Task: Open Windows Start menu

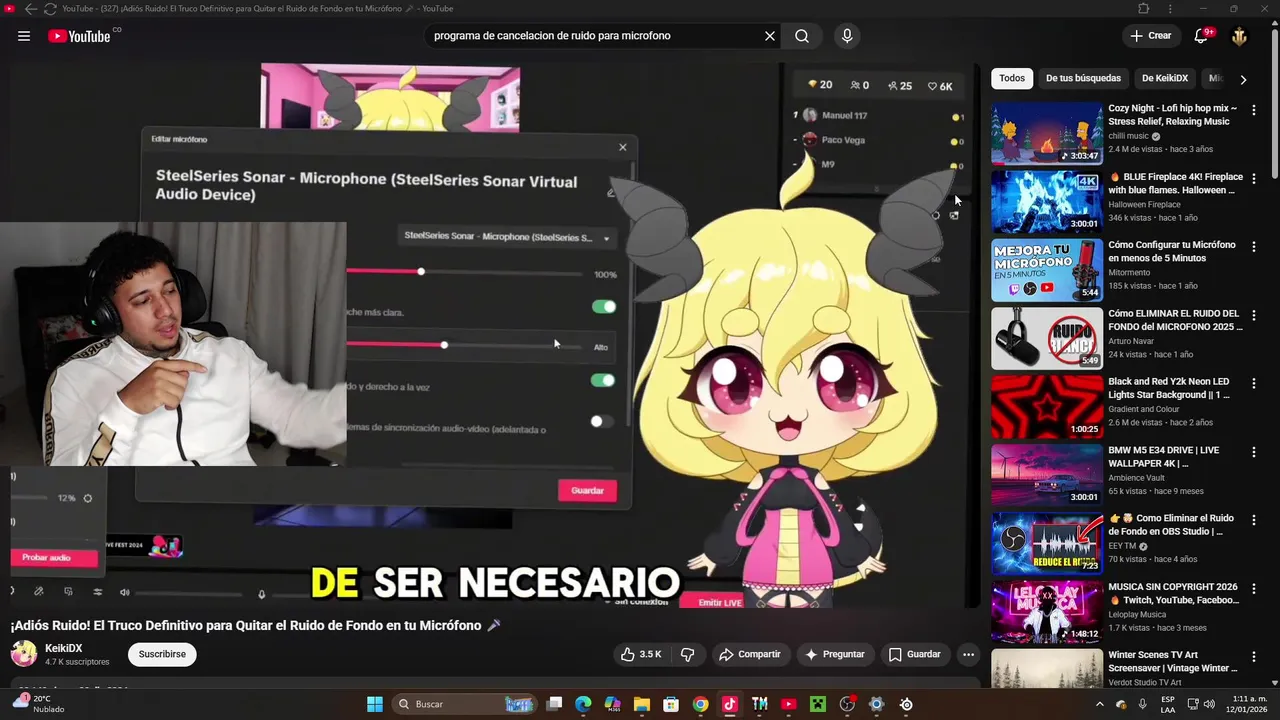Action: click(x=374, y=704)
